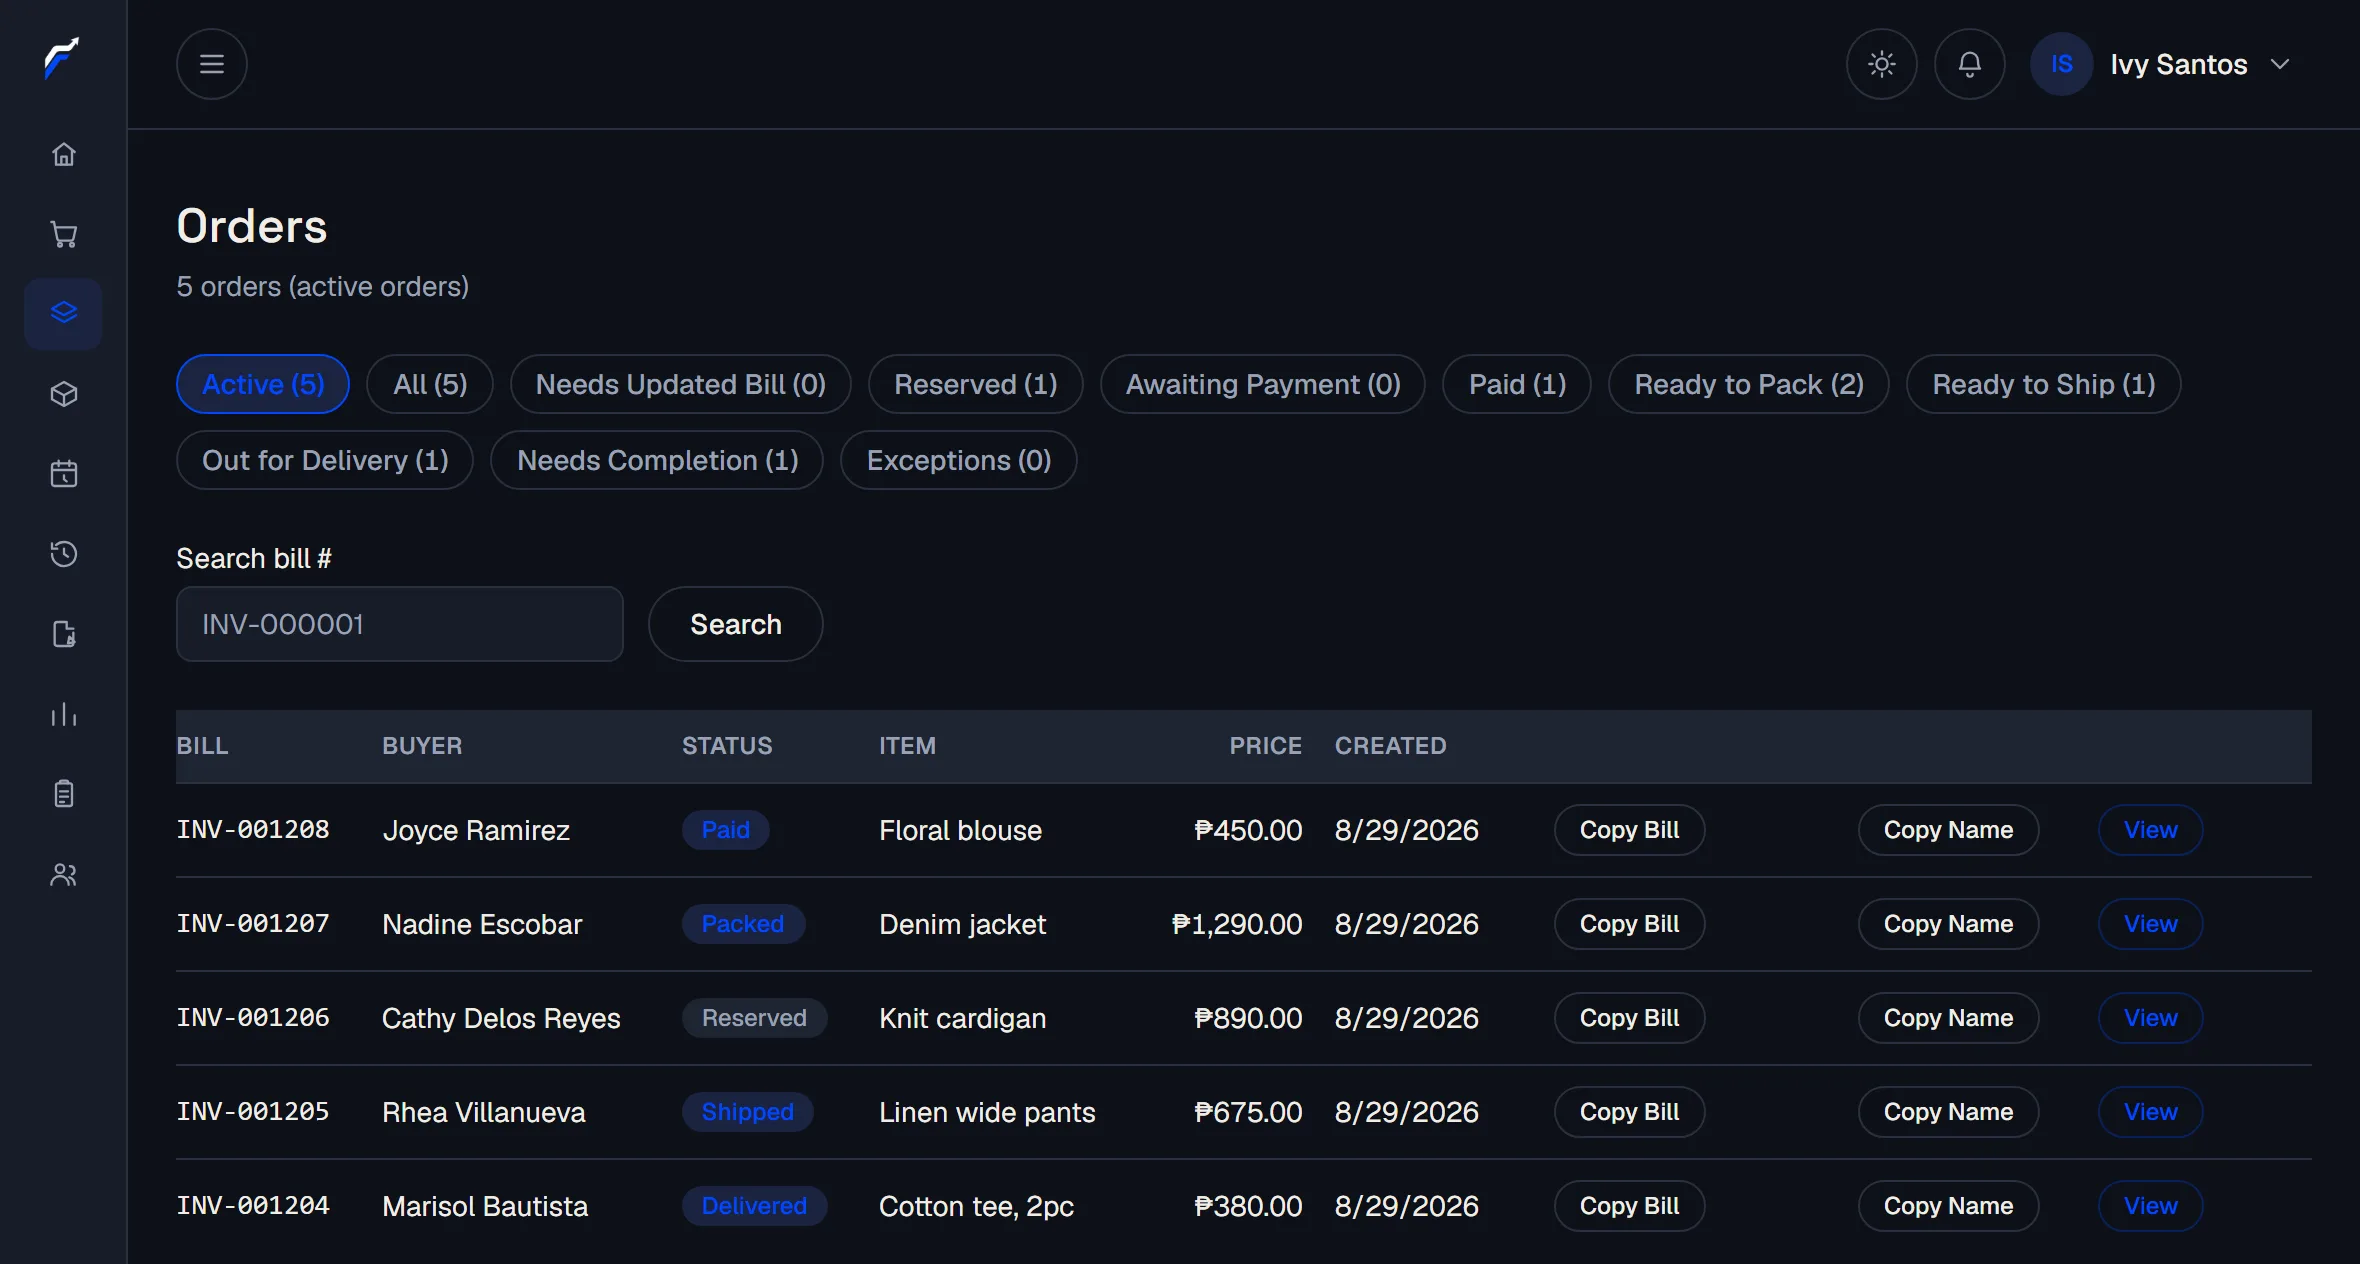Click the PRICE column header
This screenshot has height=1264, width=2360.
1265,746
